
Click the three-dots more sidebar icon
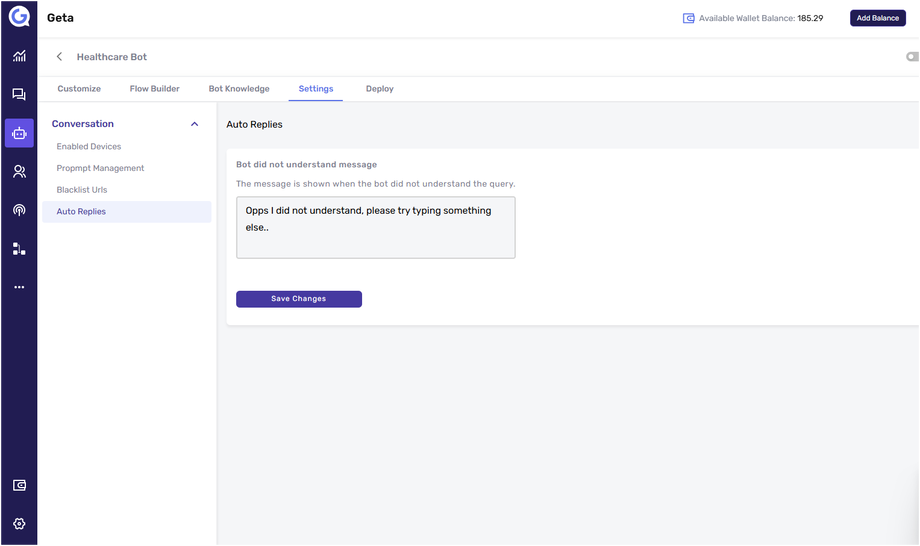pyautogui.click(x=19, y=287)
